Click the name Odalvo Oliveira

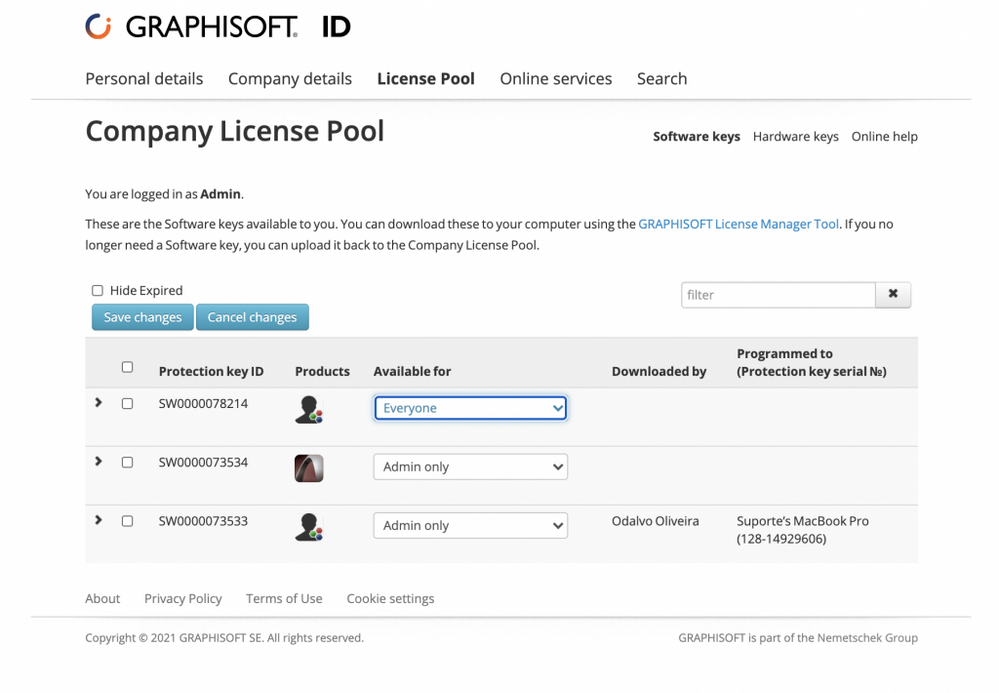point(655,521)
